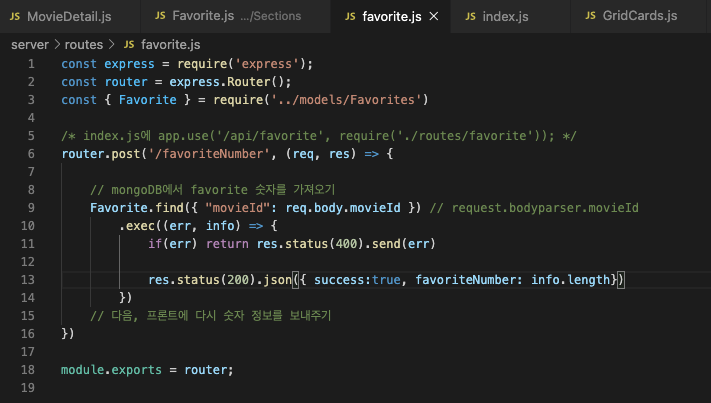Click line number 18 in gutter
The height and width of the screenshot is (403, 711).
[x=28, y=370]
